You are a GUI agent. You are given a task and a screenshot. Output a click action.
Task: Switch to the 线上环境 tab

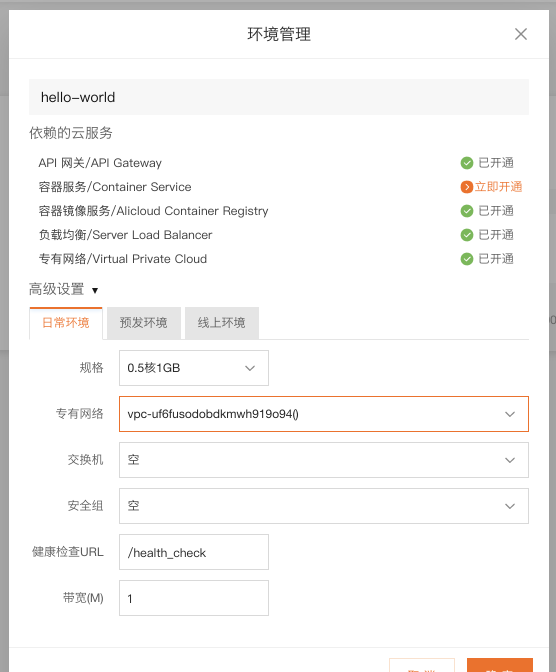[x=222, y=323]
